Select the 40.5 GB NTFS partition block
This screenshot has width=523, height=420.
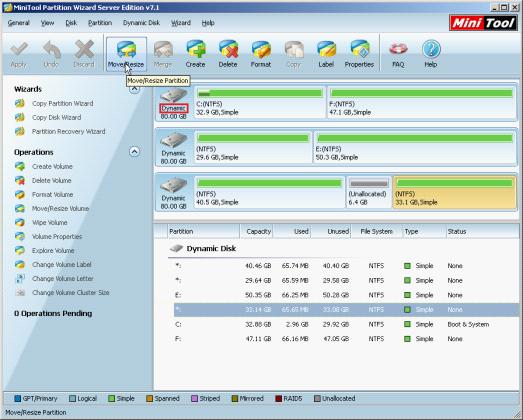(270, 192)
